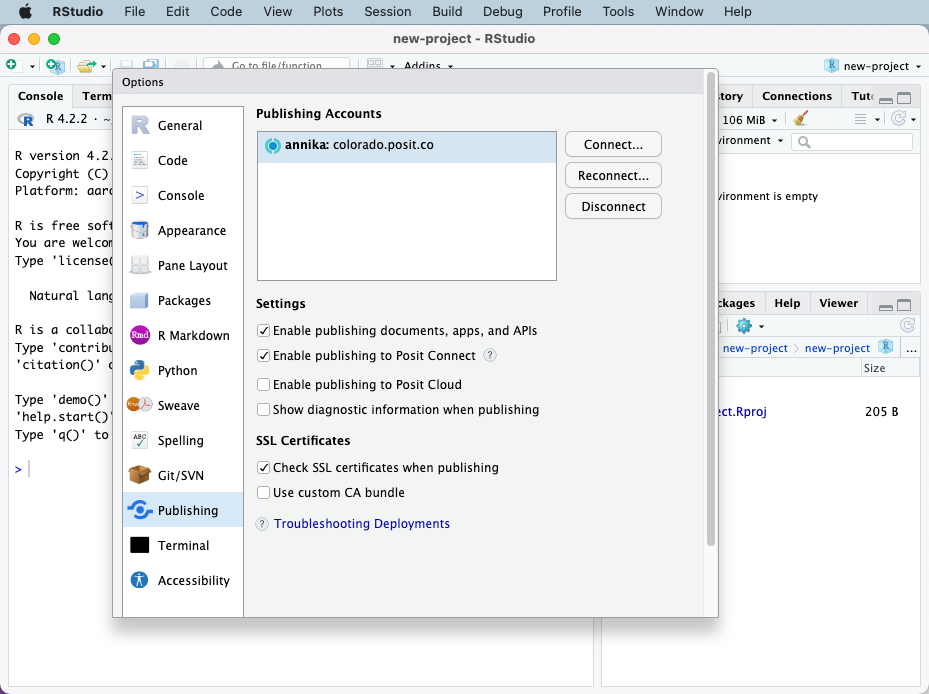Open the Profile menu
The image size is (929, 694).
tap(562, 11)
